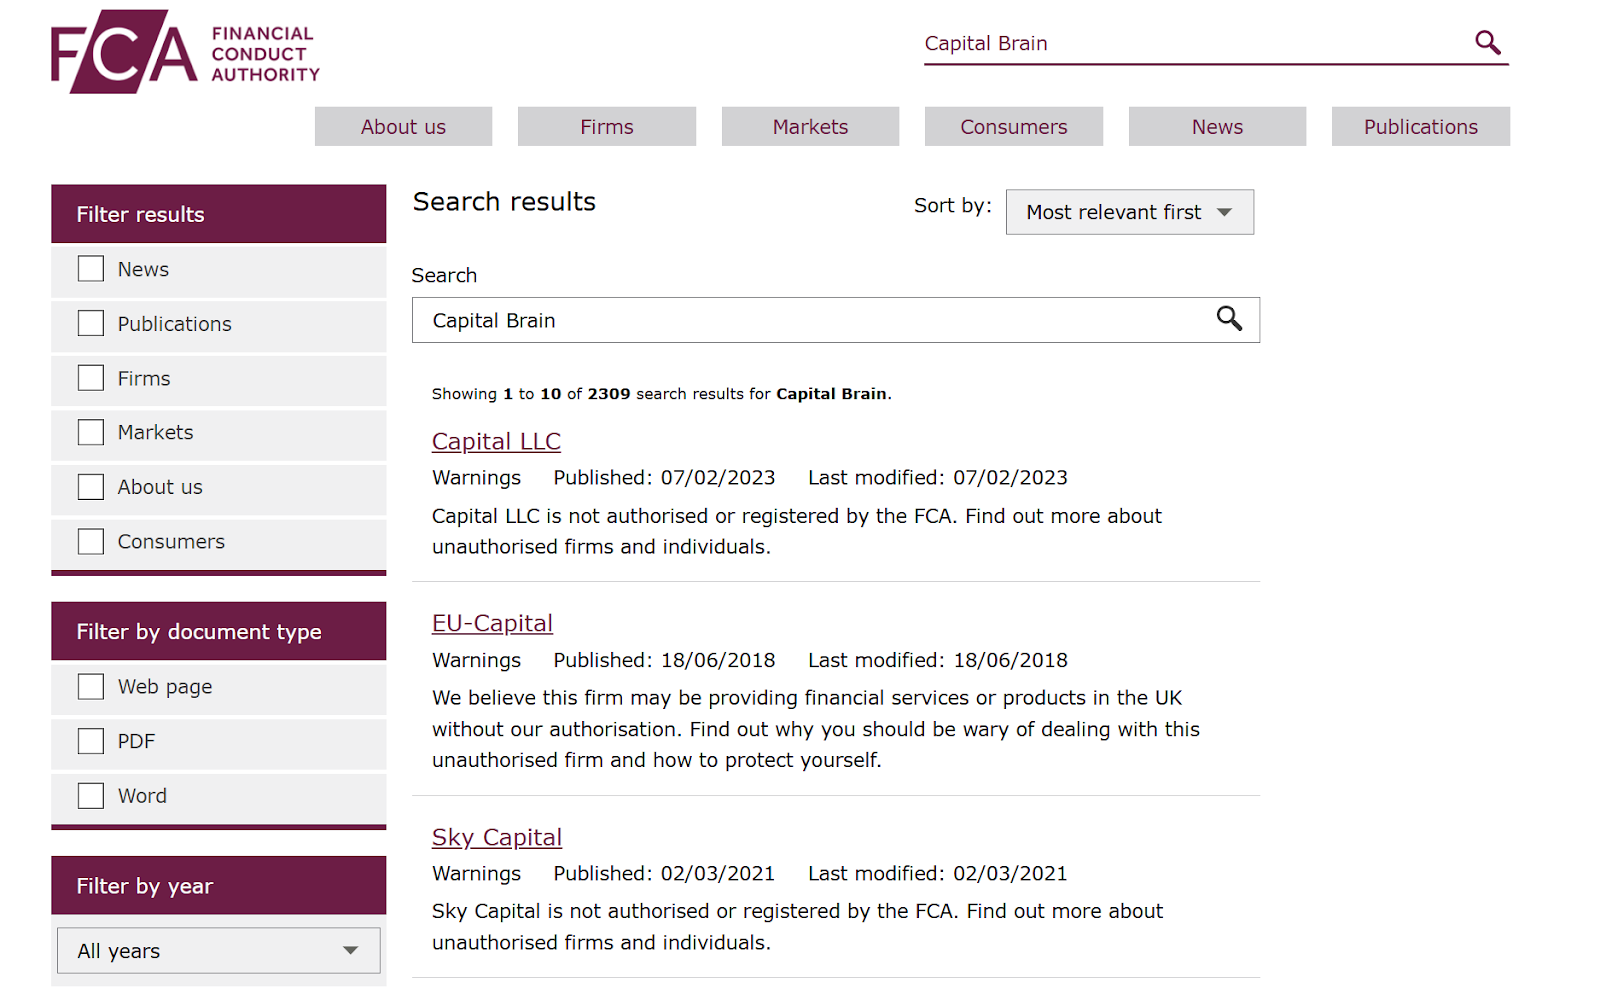Open the About us menu
This screenshot has width=1600, height=1000.
tap(403, 127)
